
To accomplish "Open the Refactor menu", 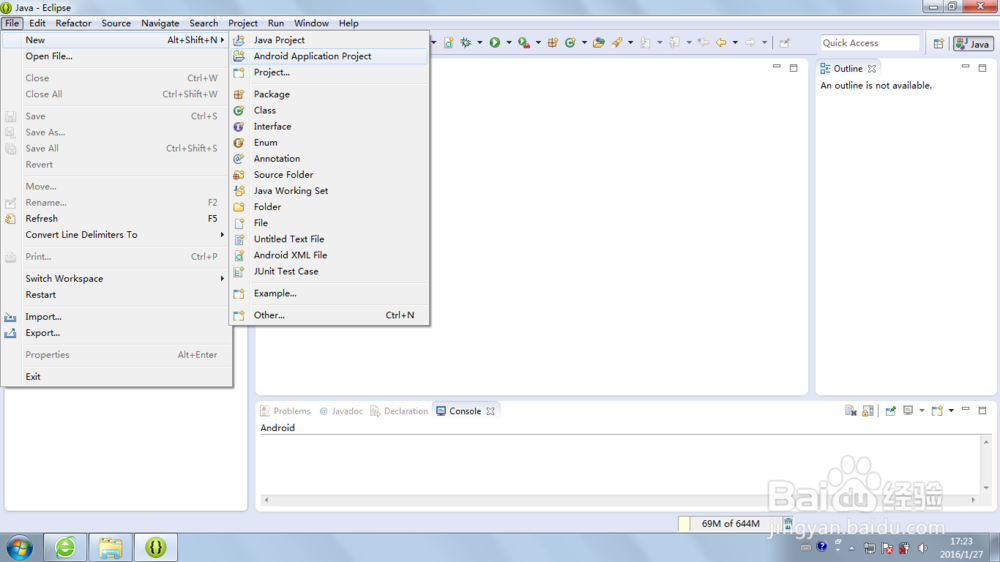I will 73,23.
